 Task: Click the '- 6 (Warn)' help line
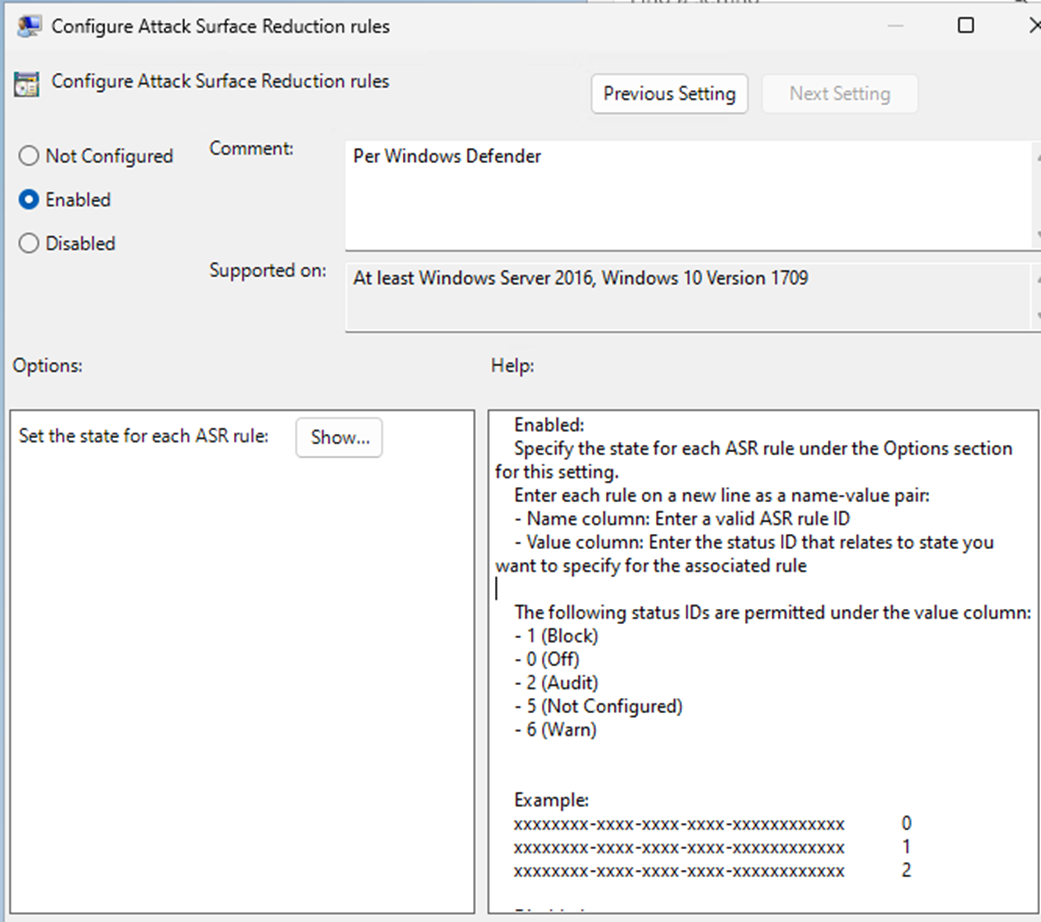point(556,730)
